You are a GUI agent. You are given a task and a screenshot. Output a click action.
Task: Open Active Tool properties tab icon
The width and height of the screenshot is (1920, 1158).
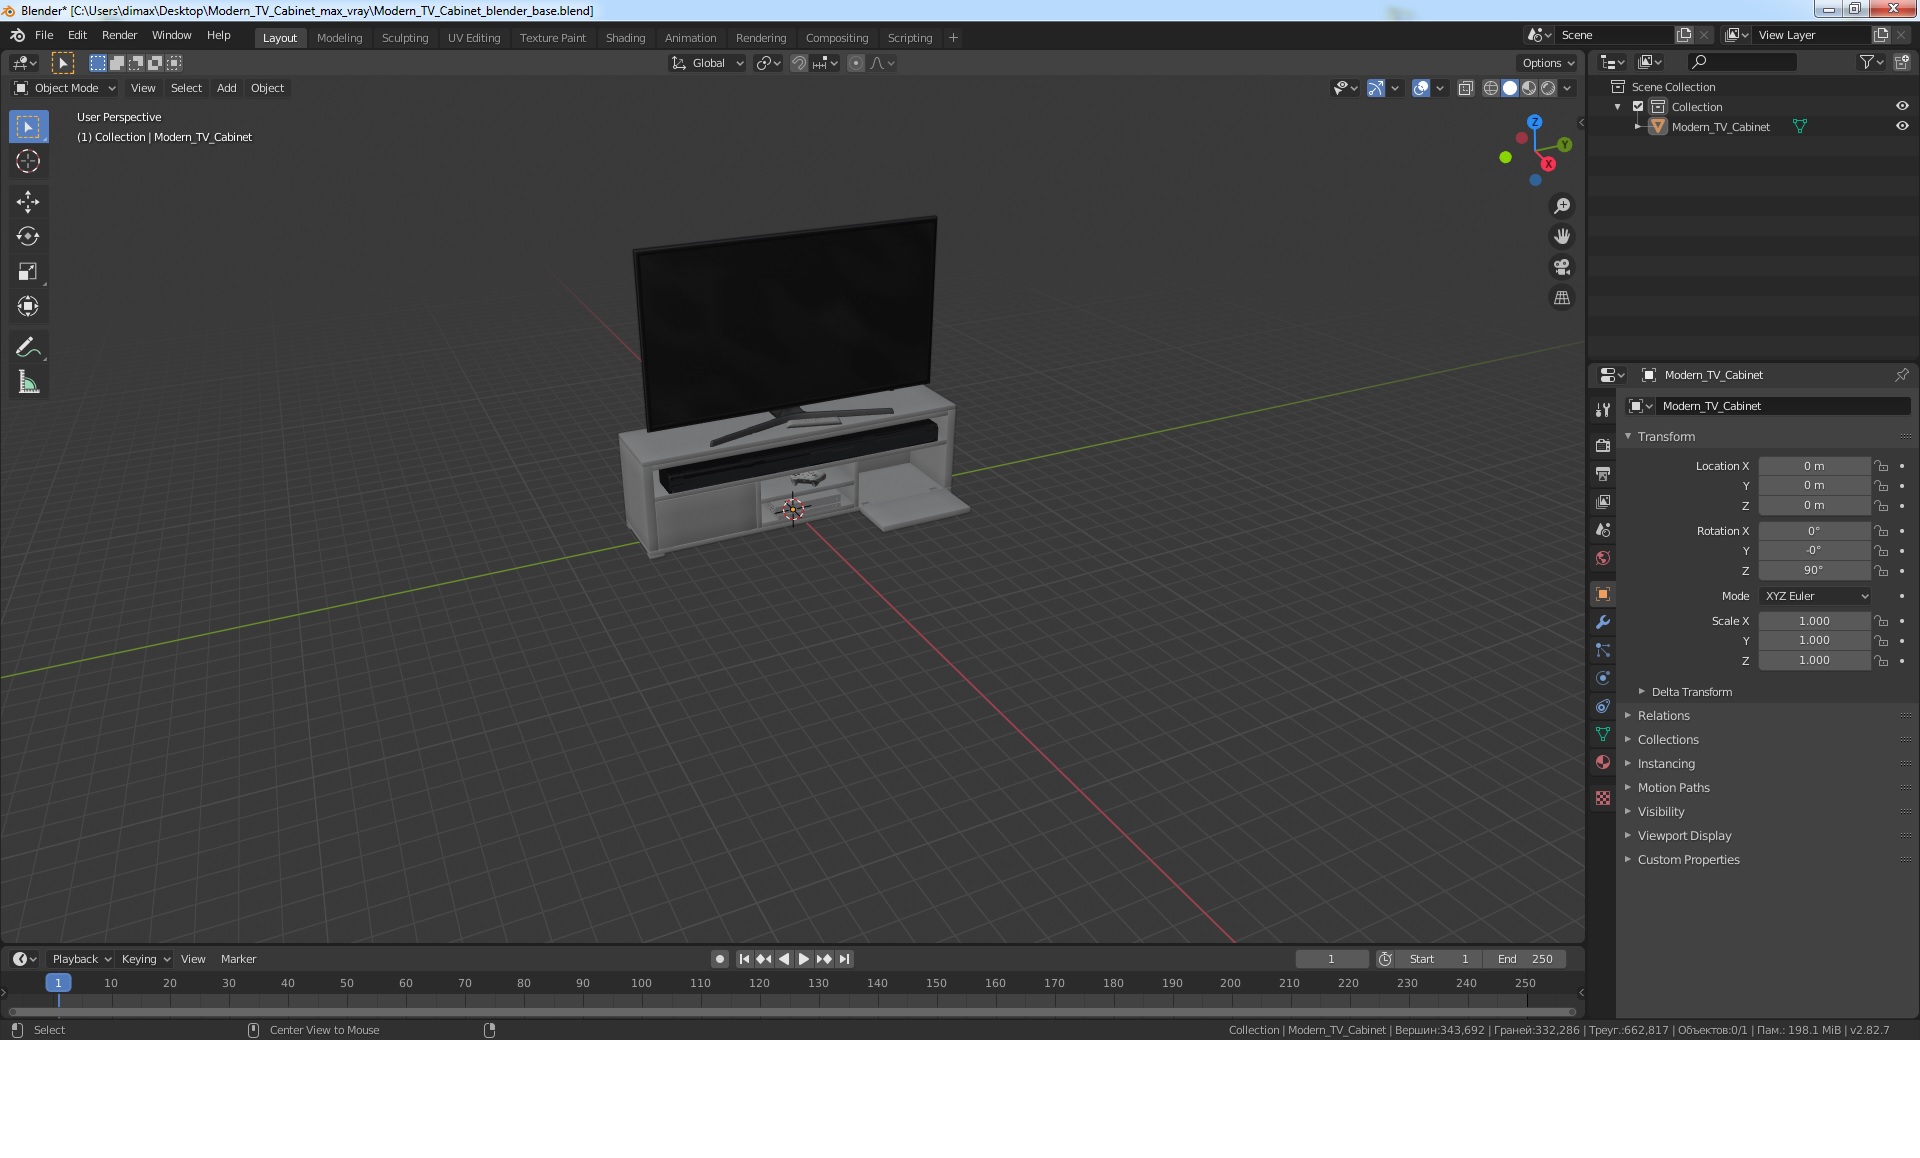(x=1603, y=410)
